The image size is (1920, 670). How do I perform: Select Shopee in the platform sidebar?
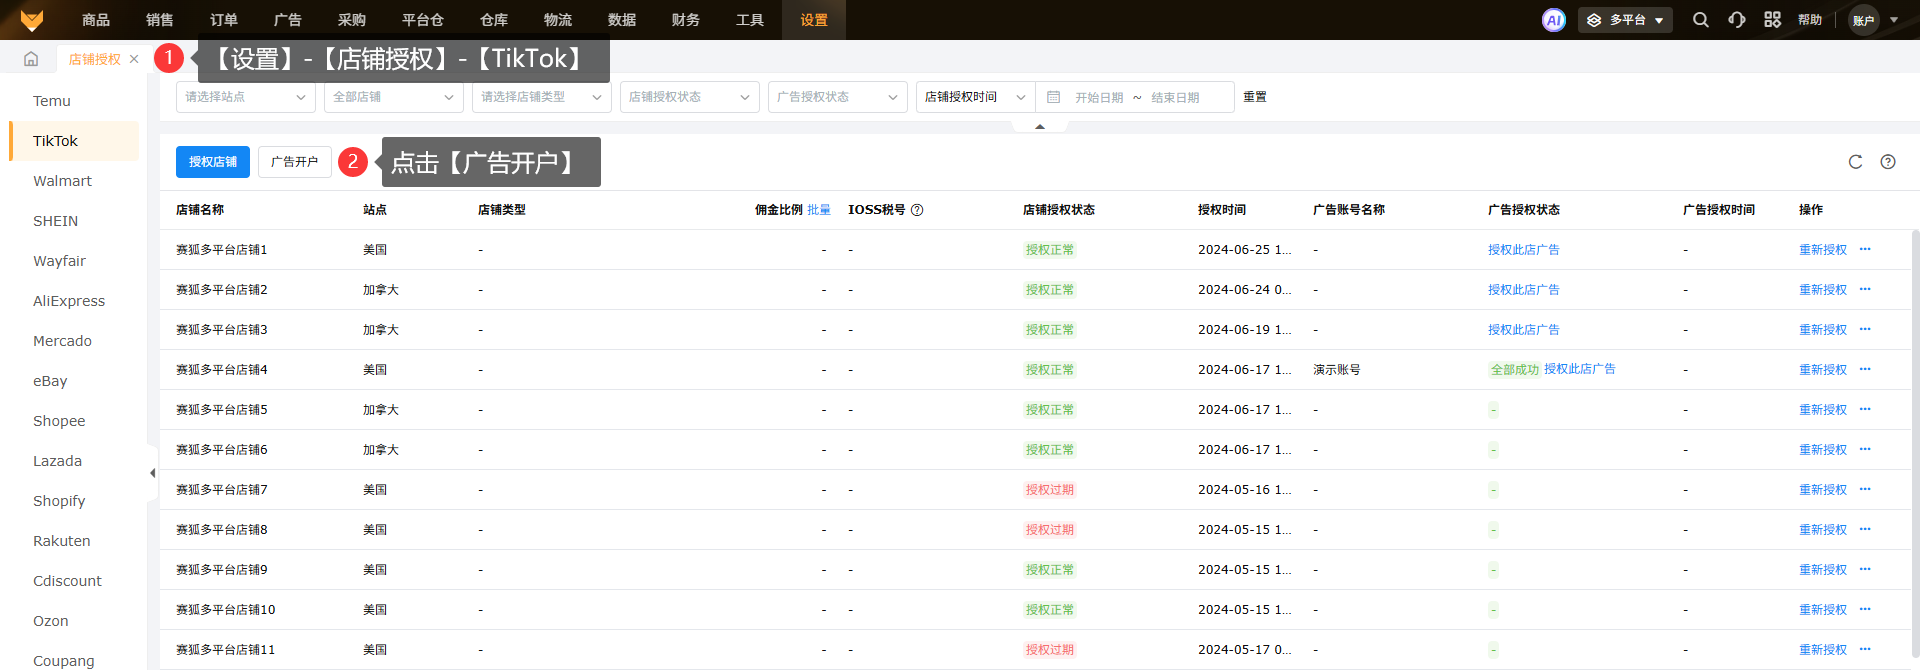(59, 421)
